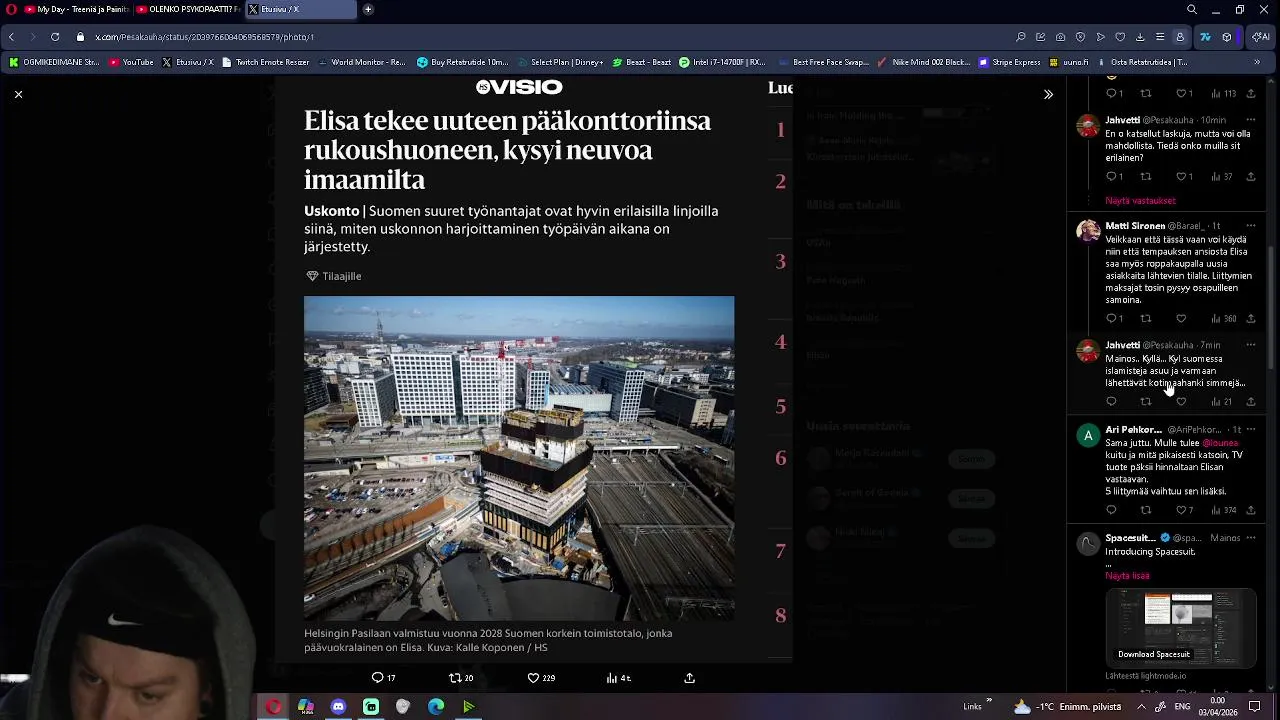Open the notification center icon
Image resolution: width=1280 pixels, height=720 pixels.
[x=1255, y=706]
